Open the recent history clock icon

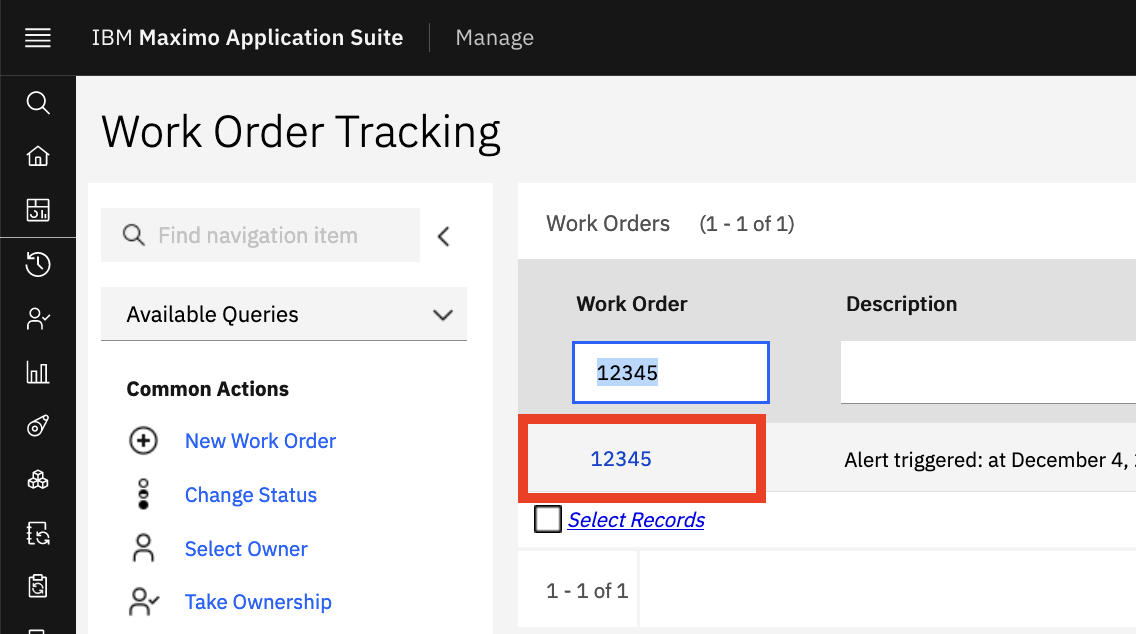point(38,264)
